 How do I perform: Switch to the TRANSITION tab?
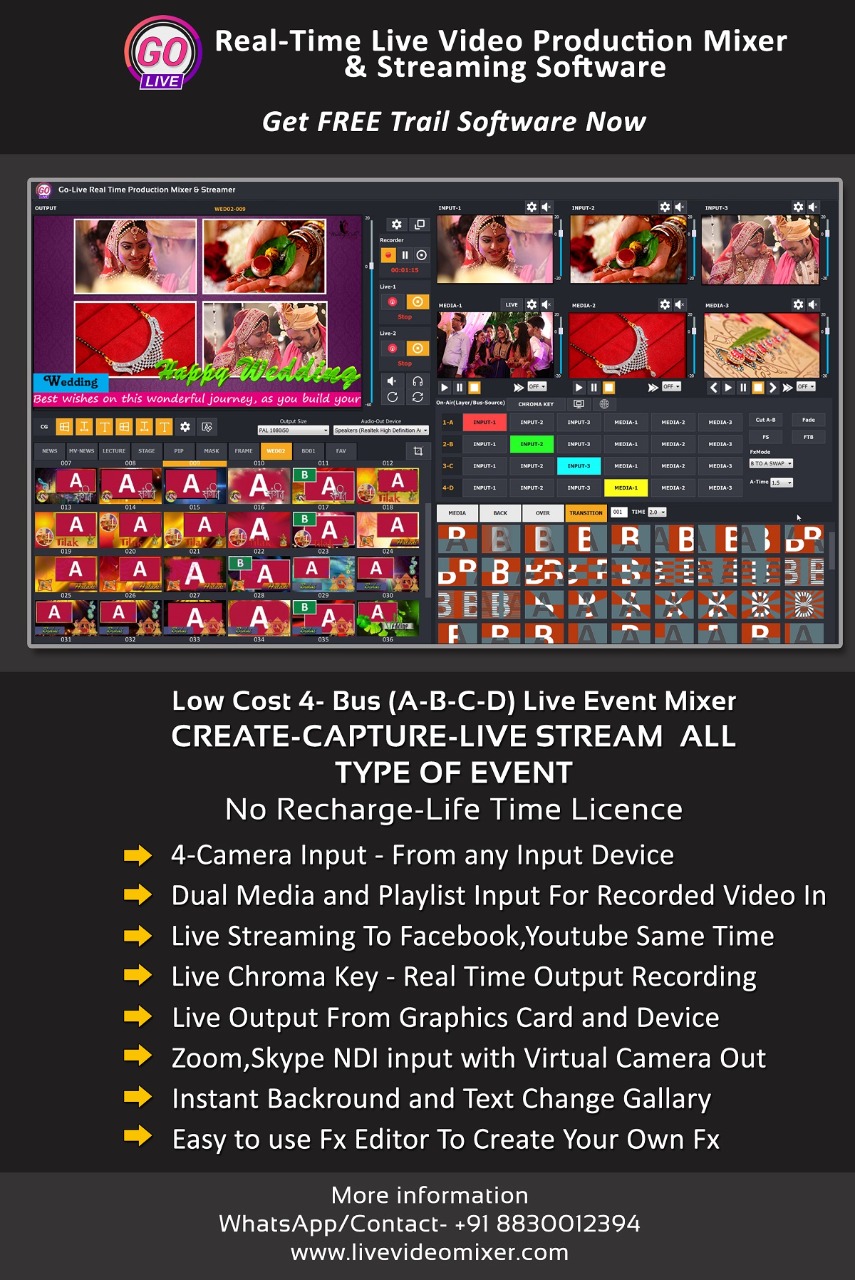(x=586, y=513)
